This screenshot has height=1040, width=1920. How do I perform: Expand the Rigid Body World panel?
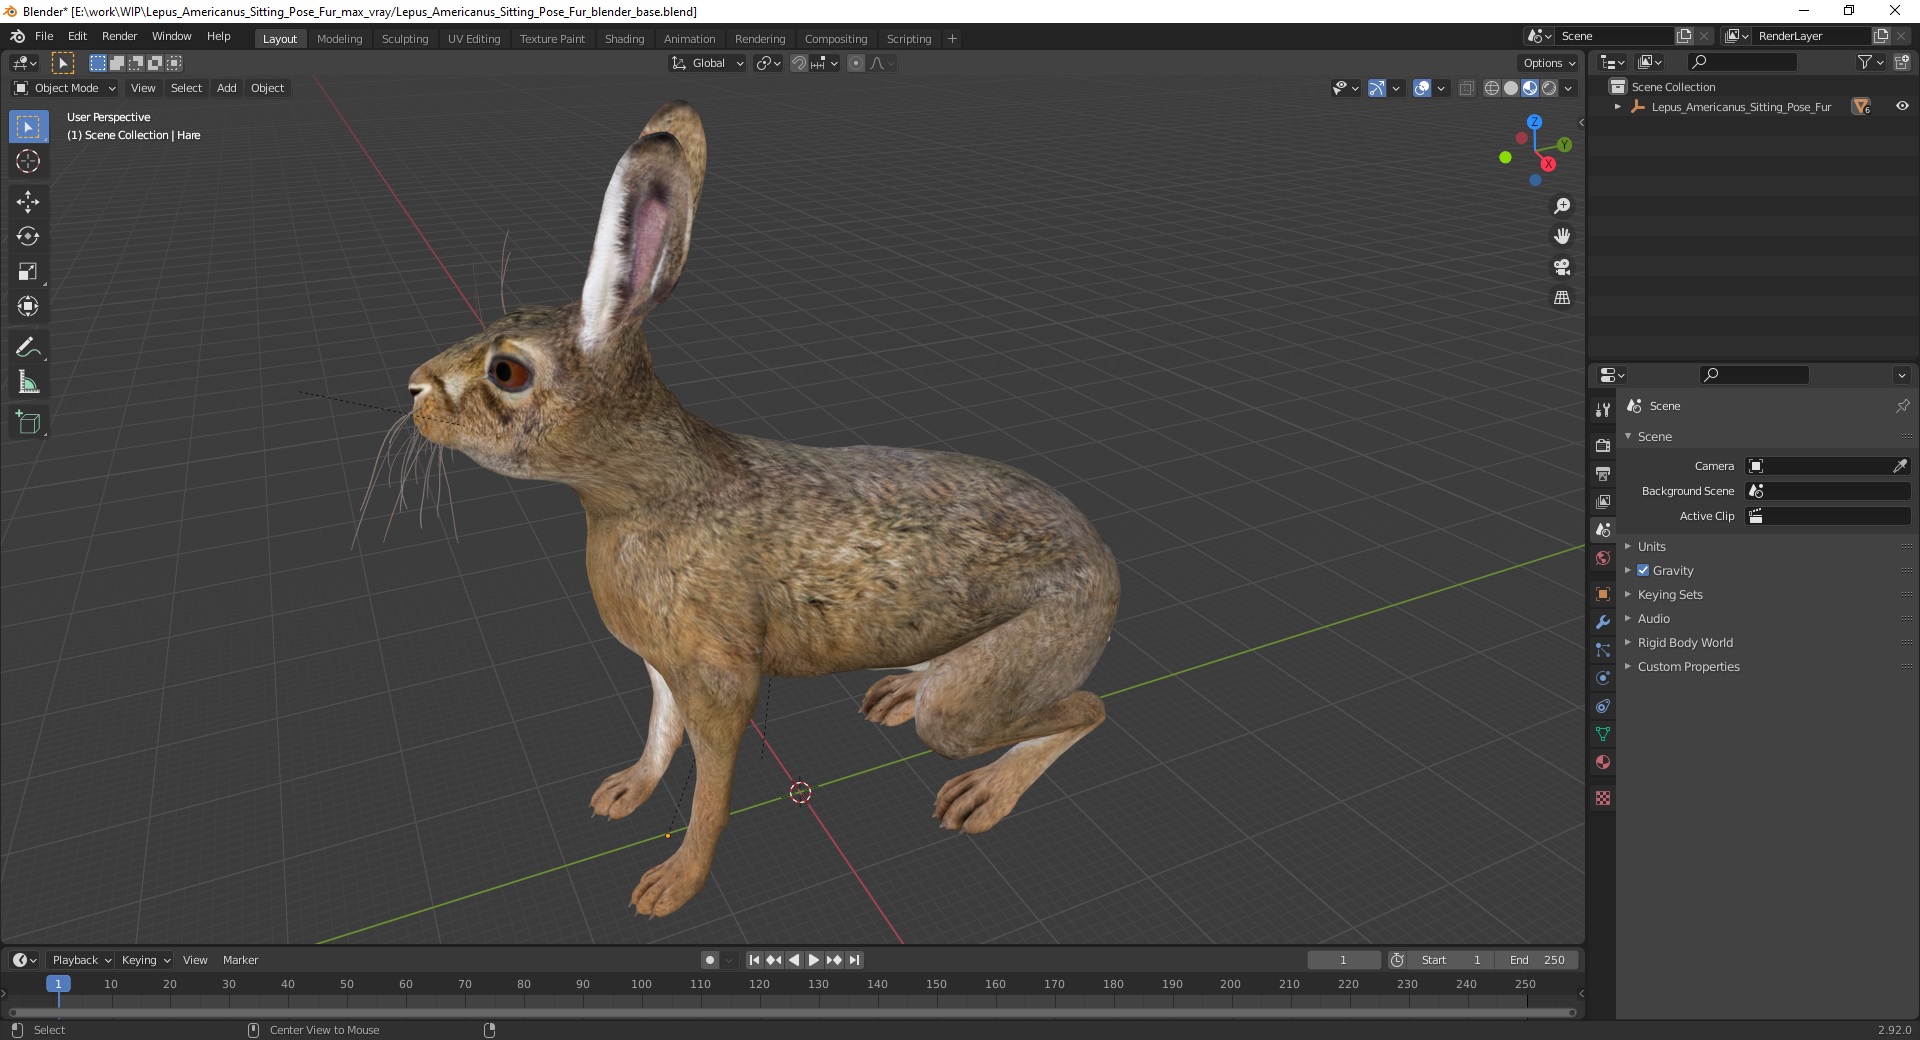pyautogui.click(x=1684, y=642)
